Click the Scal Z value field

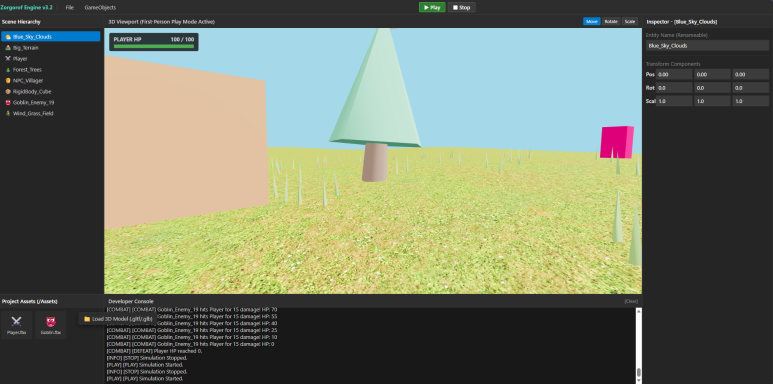750,101
